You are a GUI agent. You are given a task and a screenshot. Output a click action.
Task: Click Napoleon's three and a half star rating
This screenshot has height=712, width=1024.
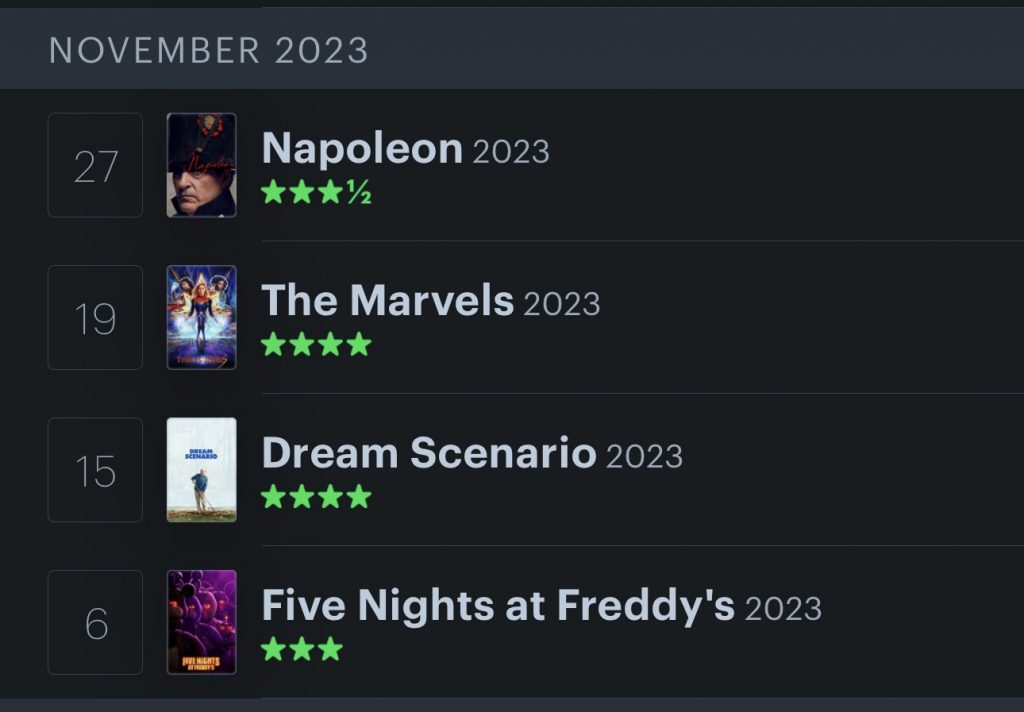coord(316,192)
